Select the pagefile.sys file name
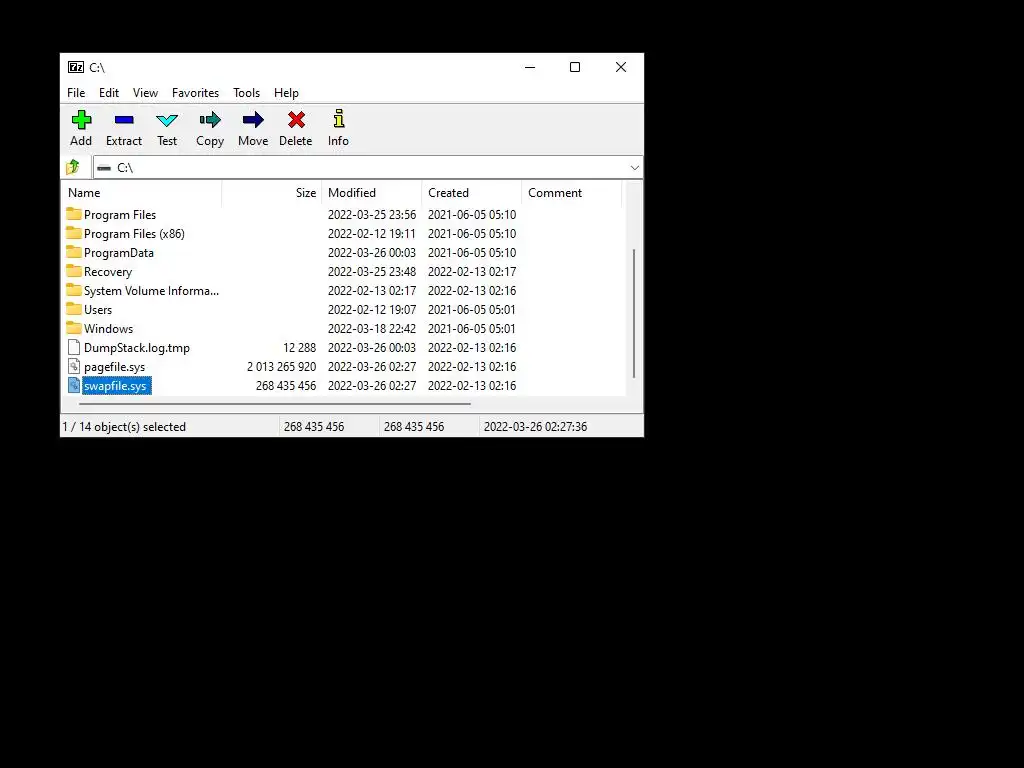Screen dimensions: 1024x768 114,366
